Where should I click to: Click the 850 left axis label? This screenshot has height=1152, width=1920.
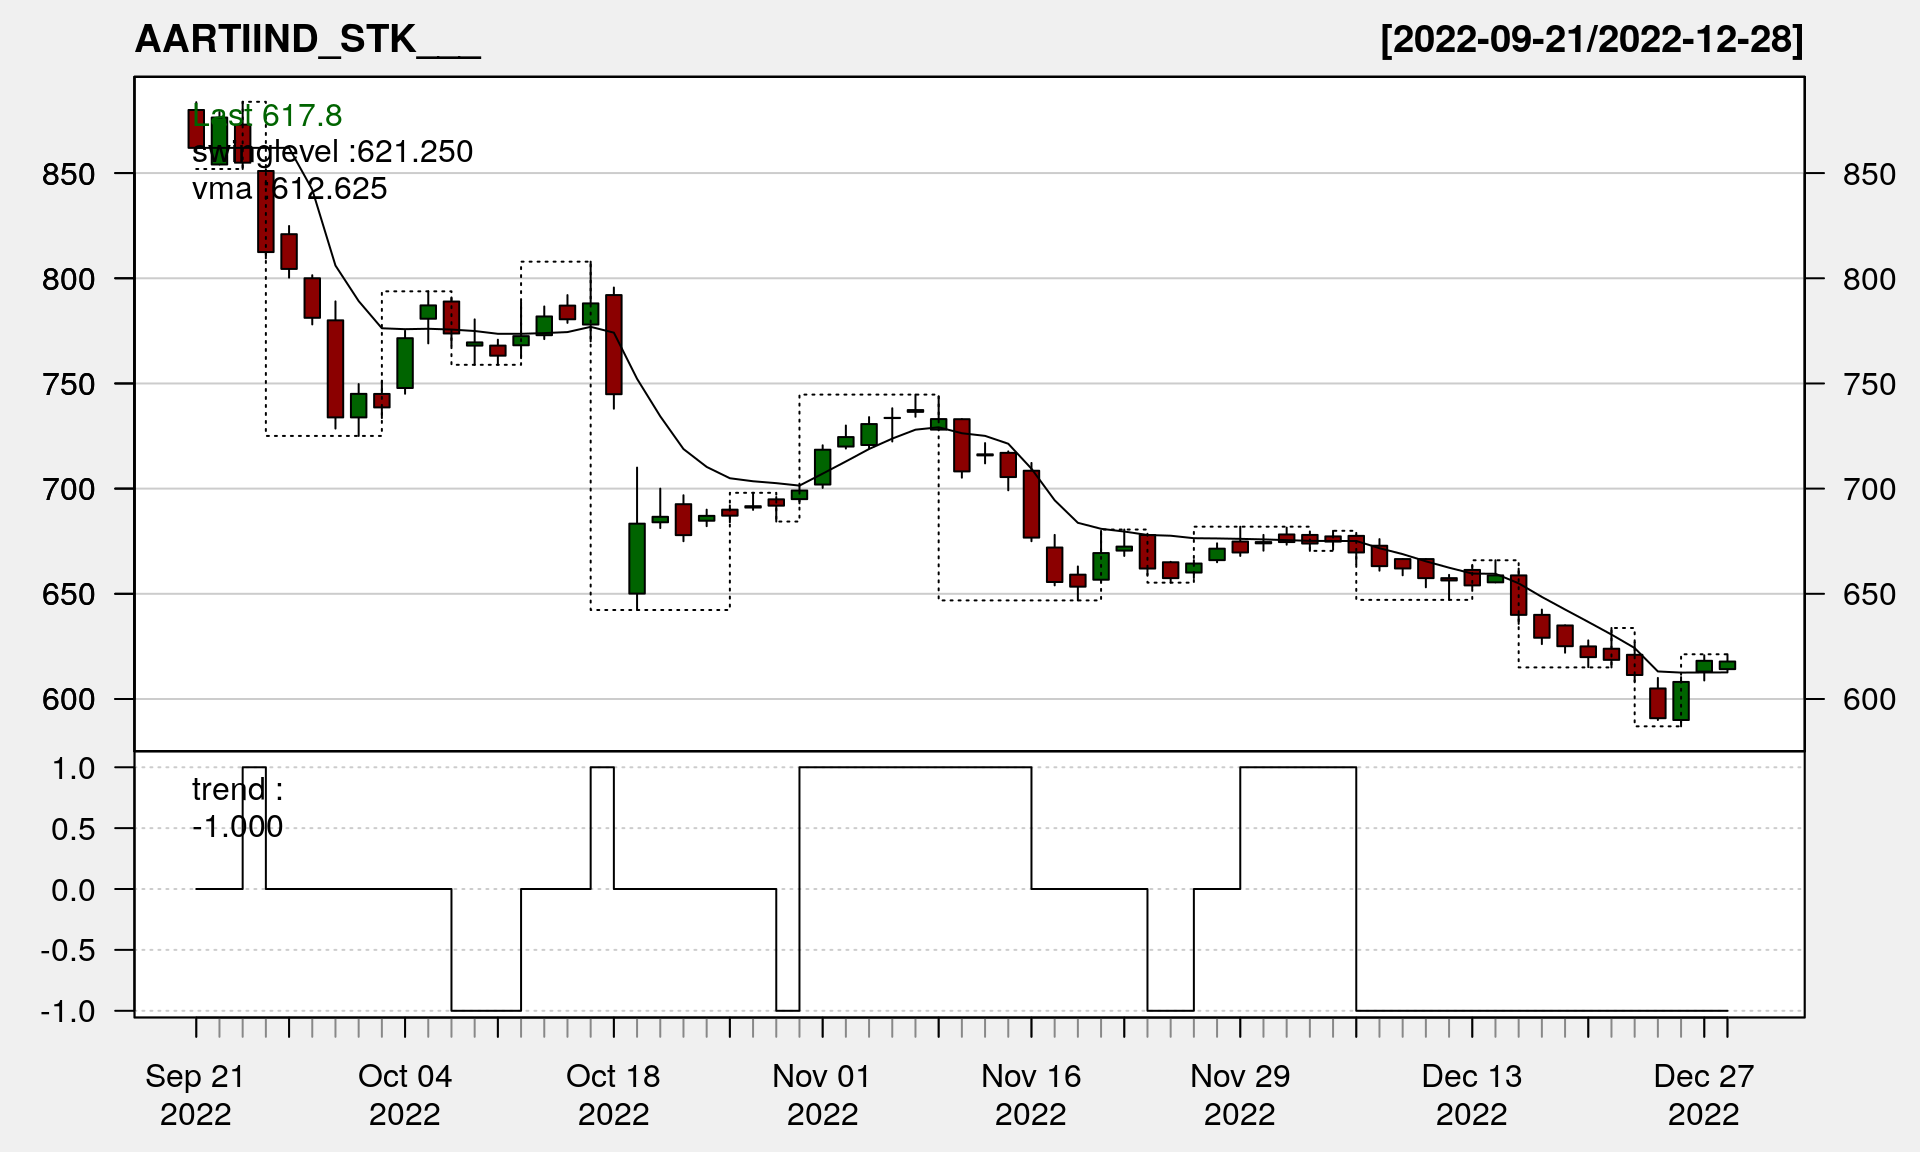tap(68, 175)
